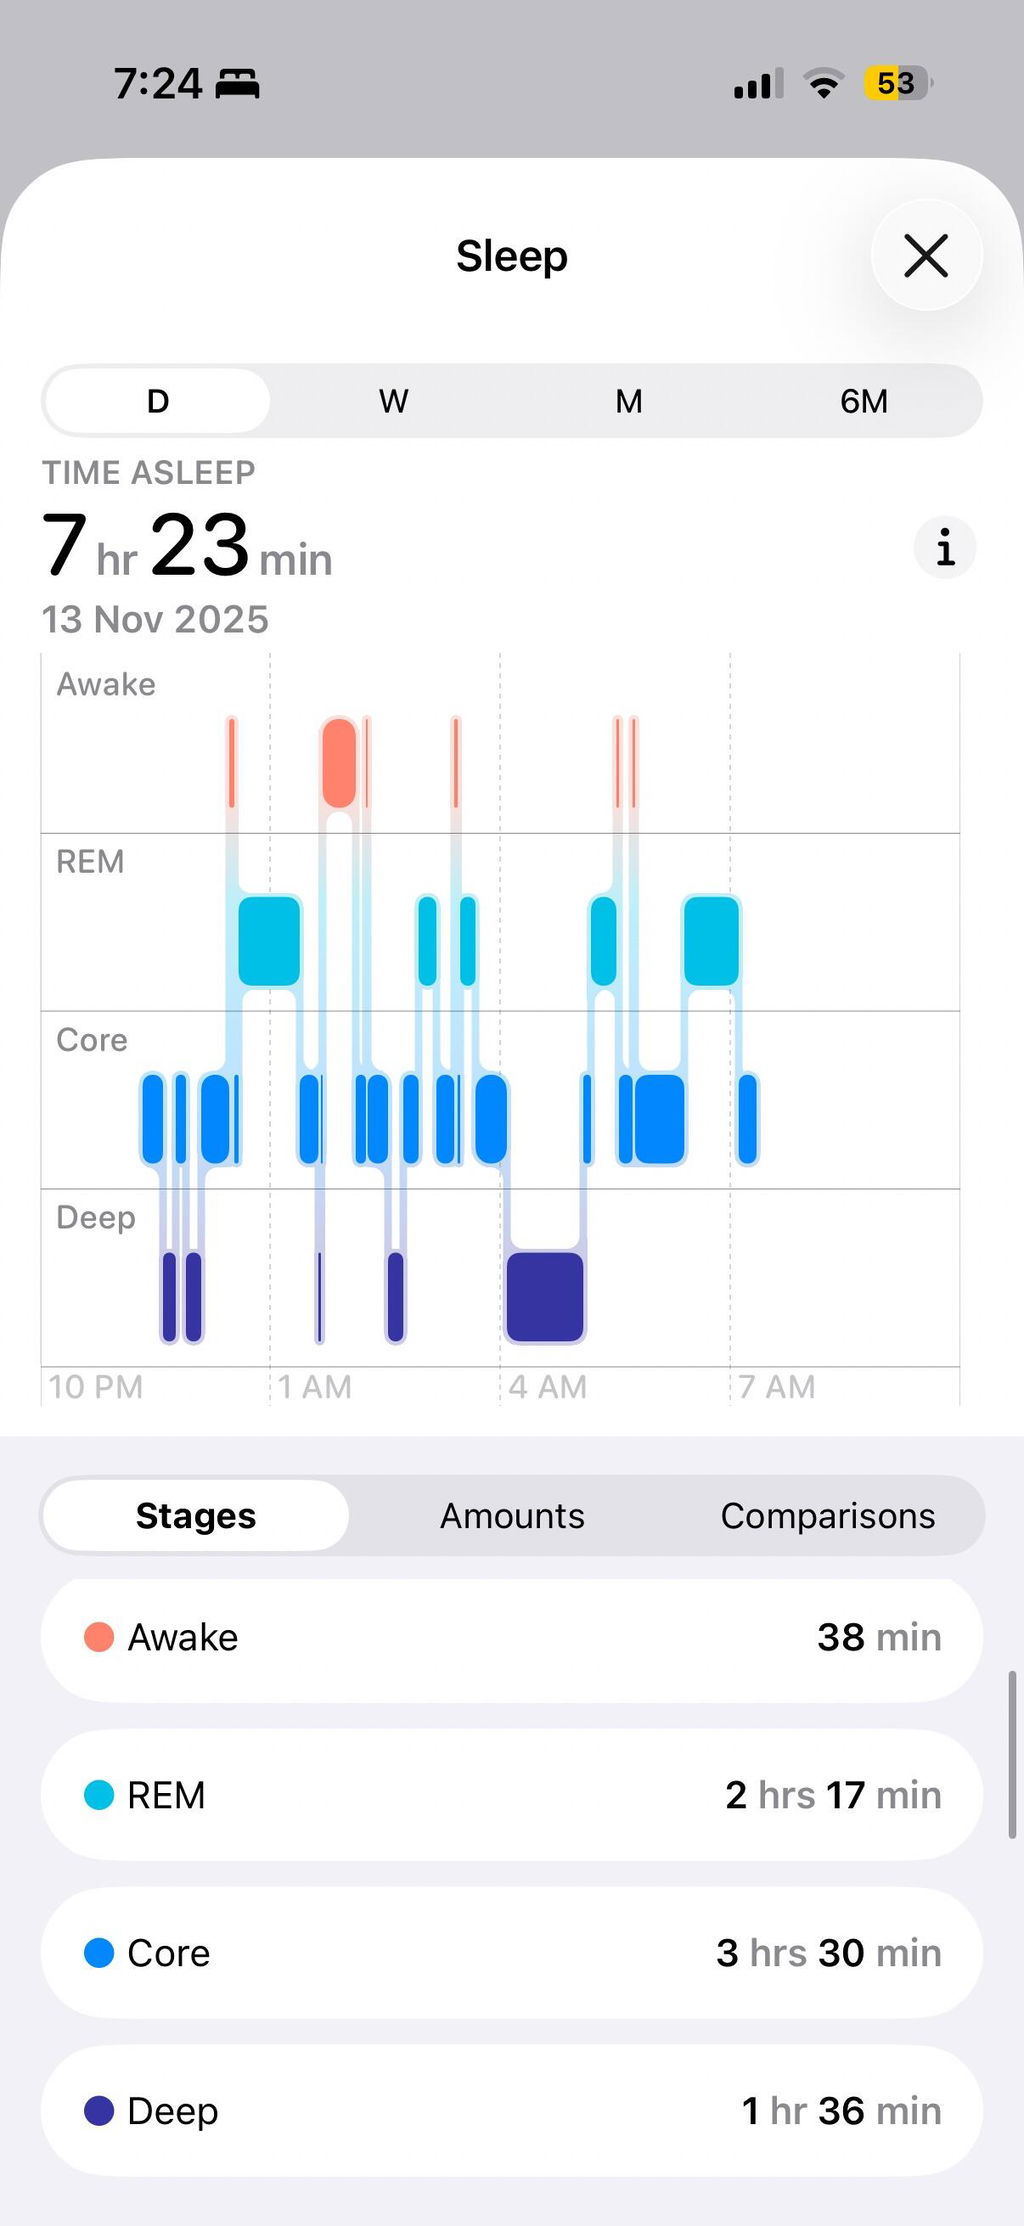
Task: Tap the battery indicator showing 53
Action: [x=898, y=83]
